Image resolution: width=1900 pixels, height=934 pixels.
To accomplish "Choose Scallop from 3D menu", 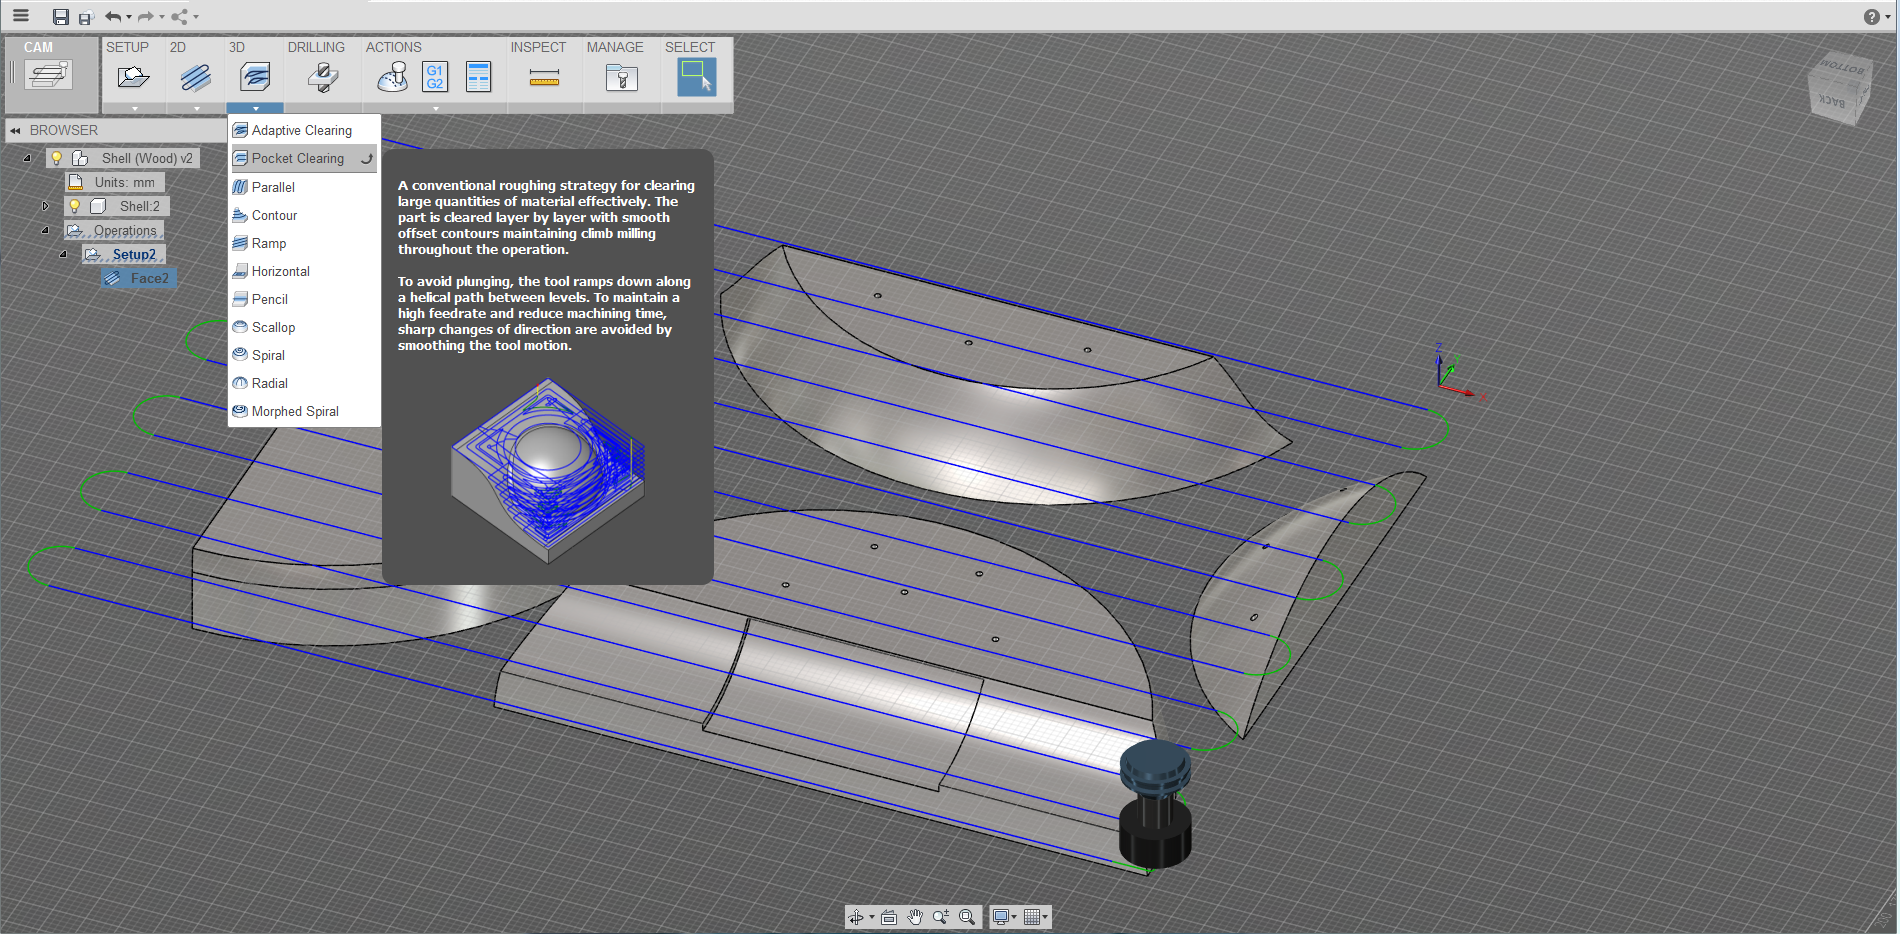I will click(304, 327).
